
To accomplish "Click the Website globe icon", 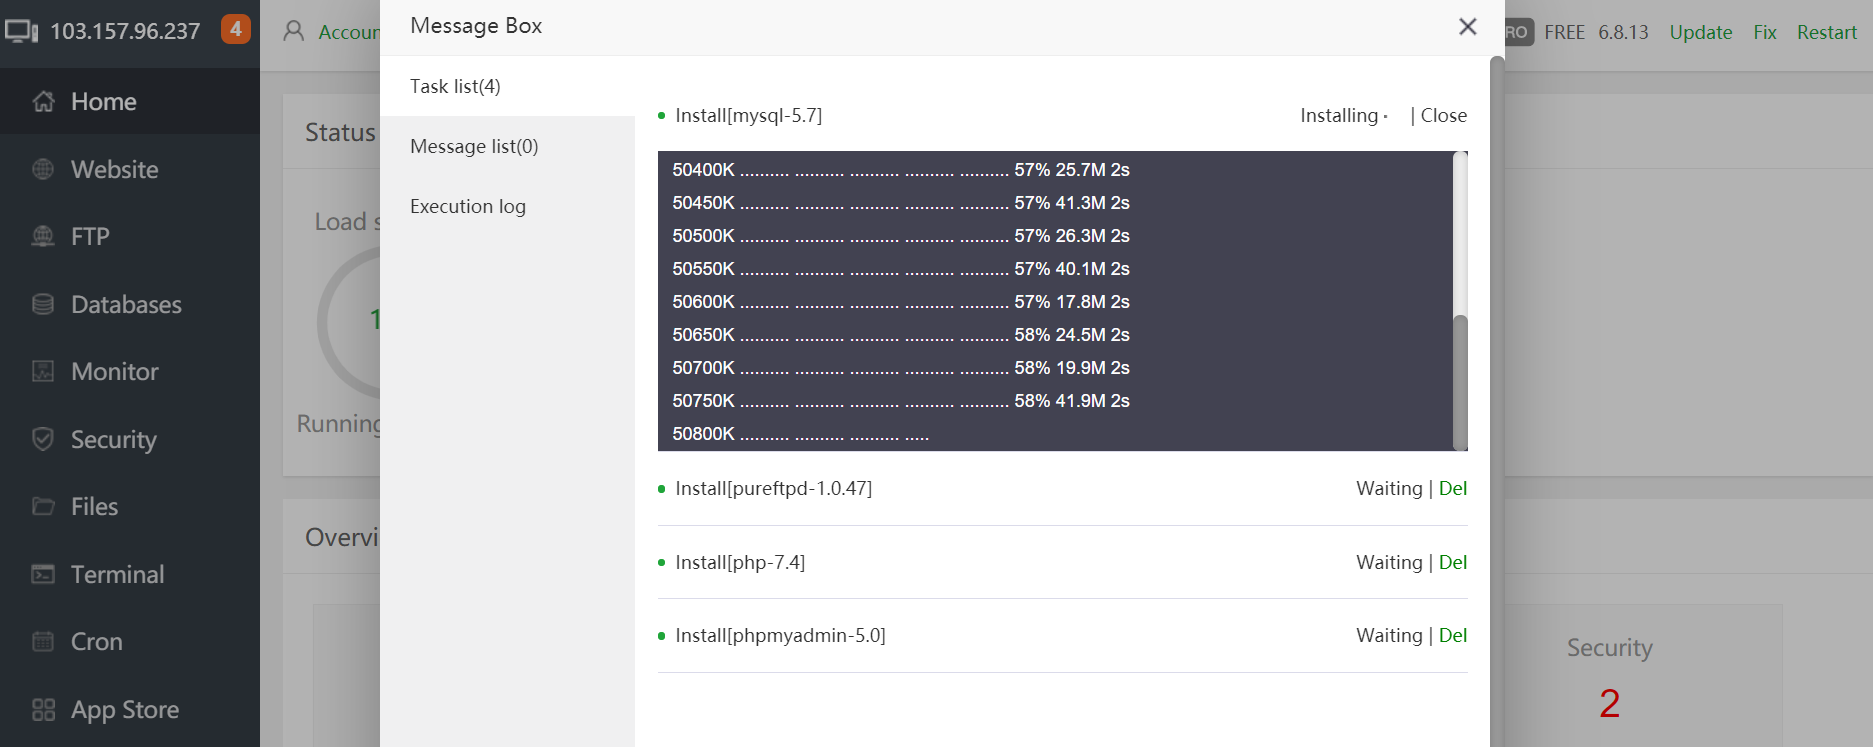I will click(43, 169).
